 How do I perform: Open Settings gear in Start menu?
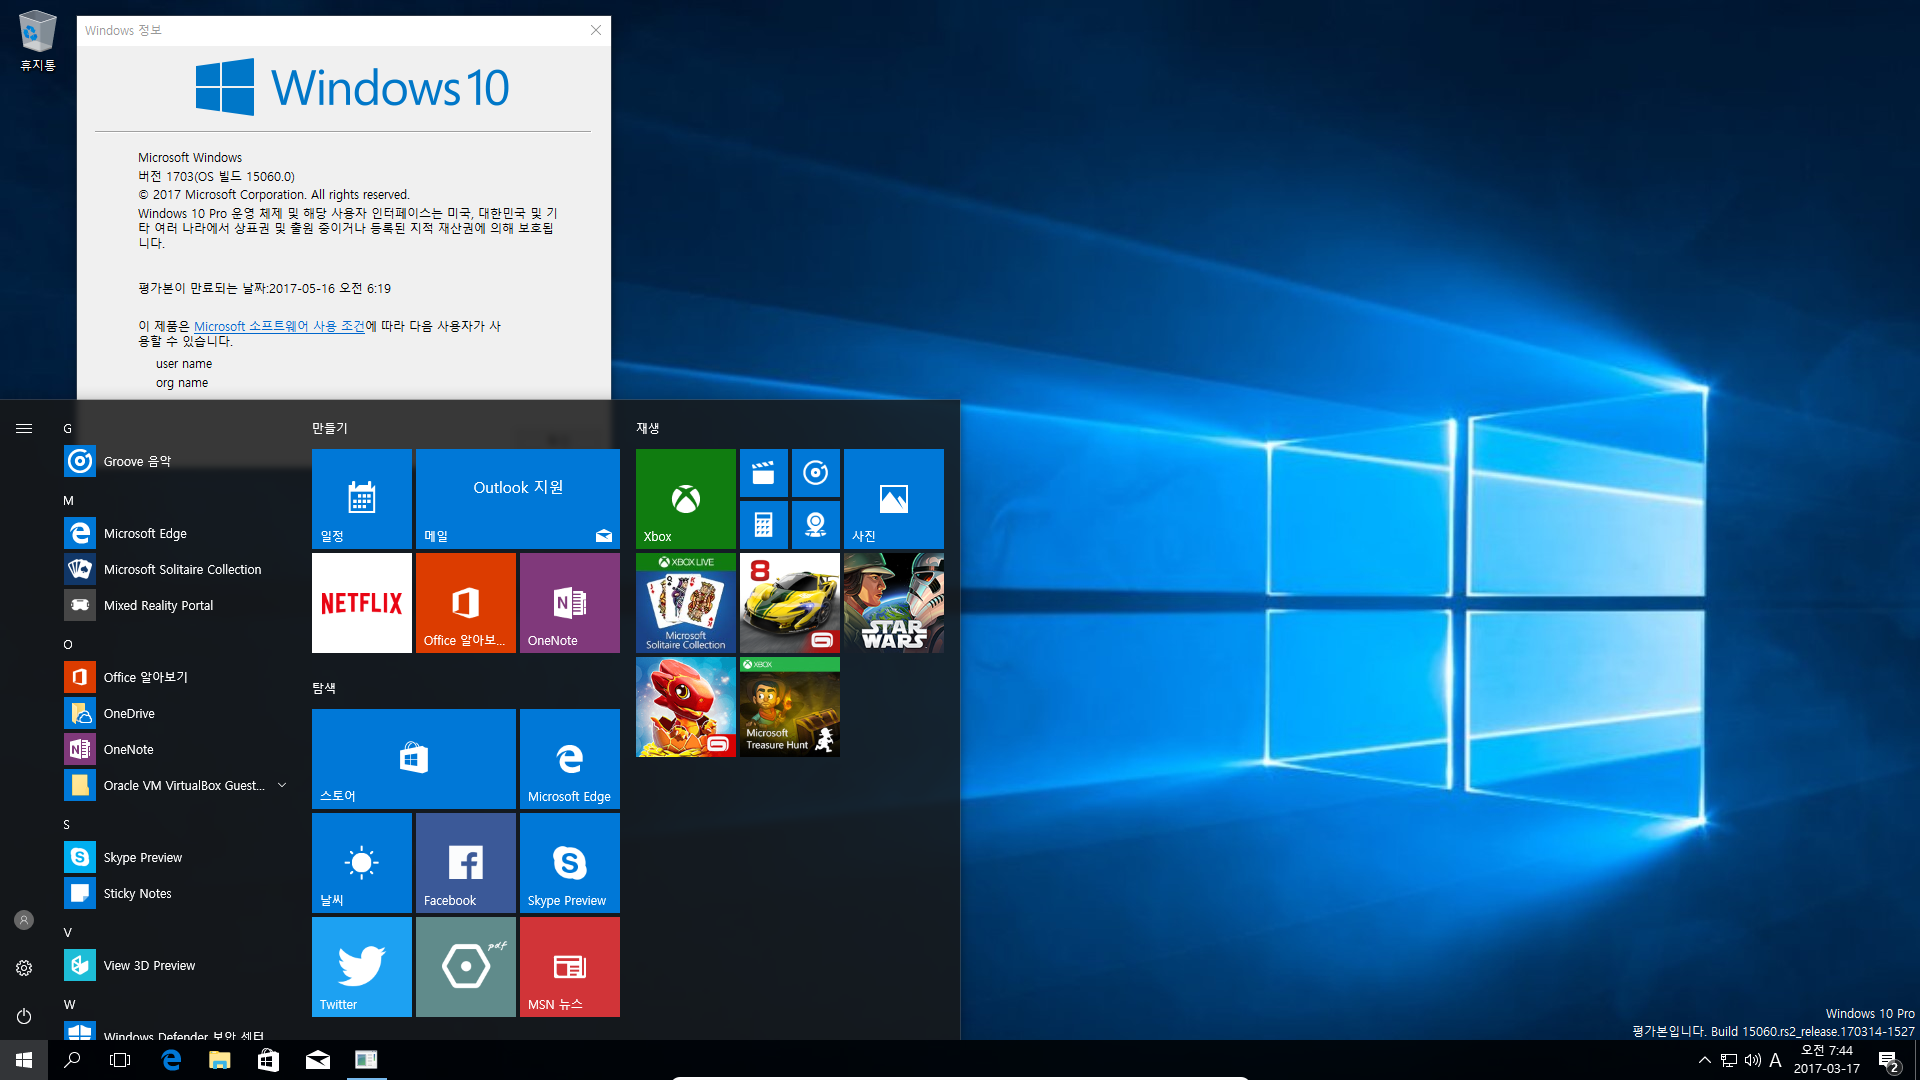(24, 968)
